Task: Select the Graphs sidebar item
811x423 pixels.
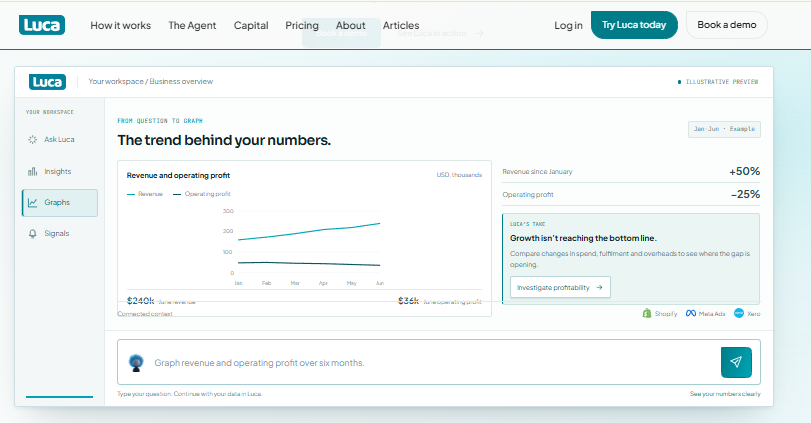Action: coord(59,203)
